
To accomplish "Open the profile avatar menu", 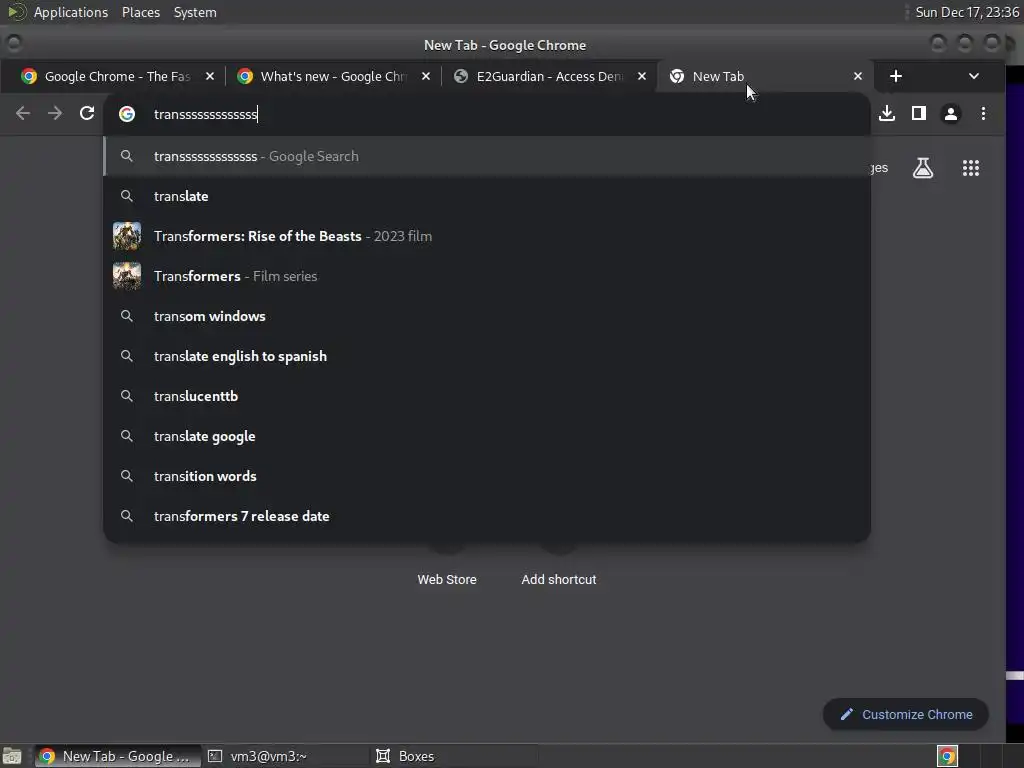I will pos(951,114).
